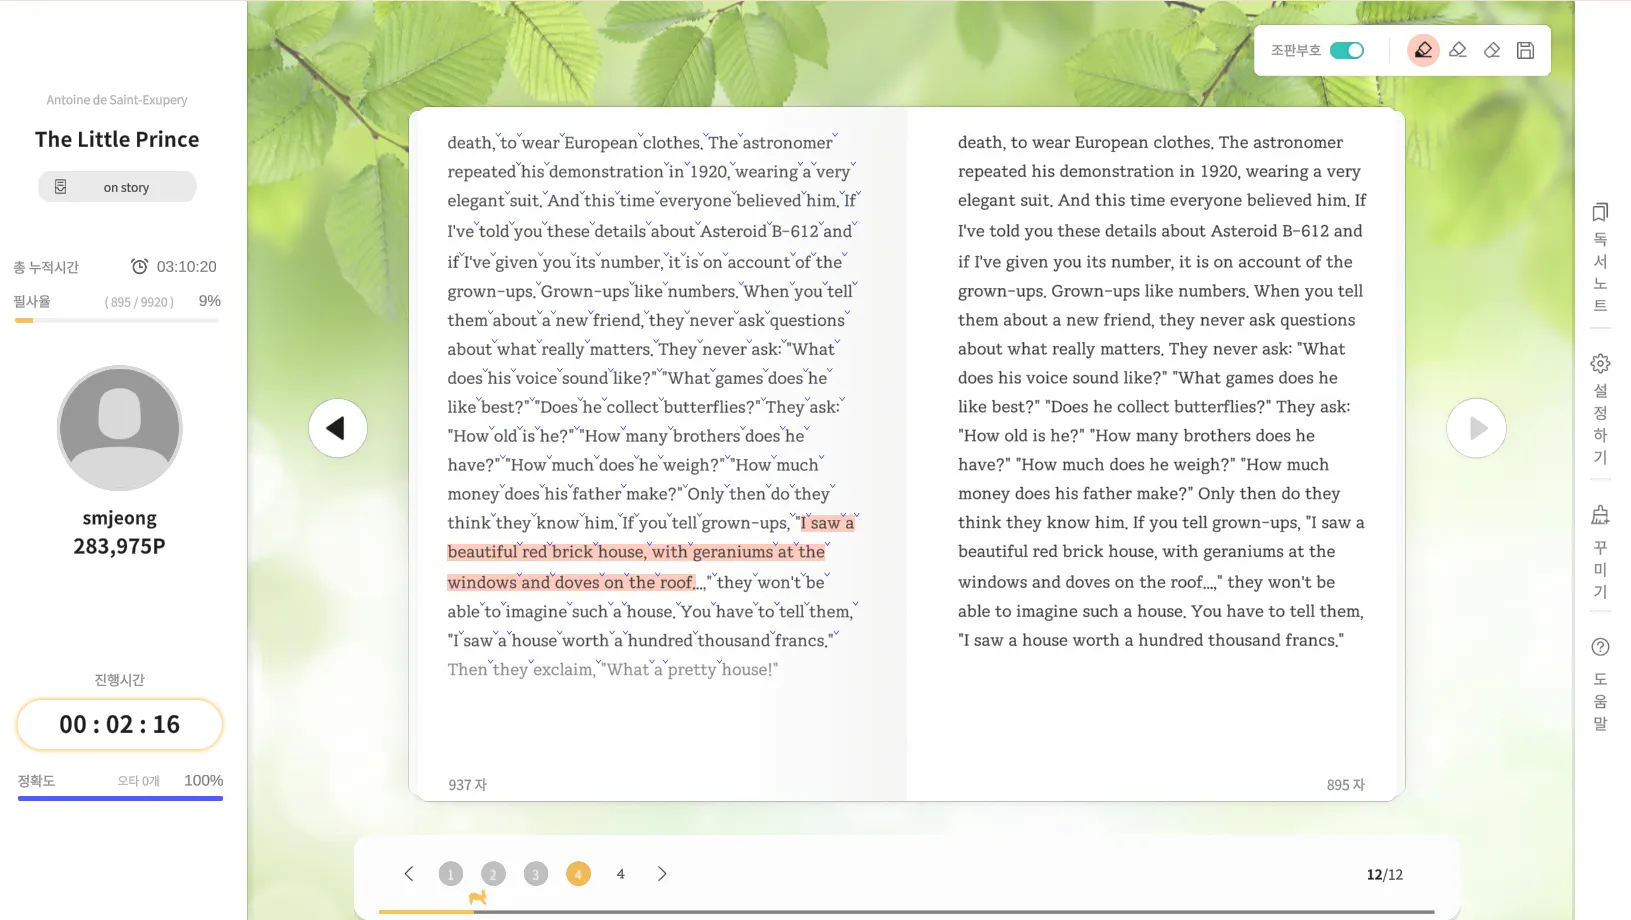Click the plain number 4 pagination item
The width and height of the screenshot is (1631, 920).
click(x=621, y=874)
